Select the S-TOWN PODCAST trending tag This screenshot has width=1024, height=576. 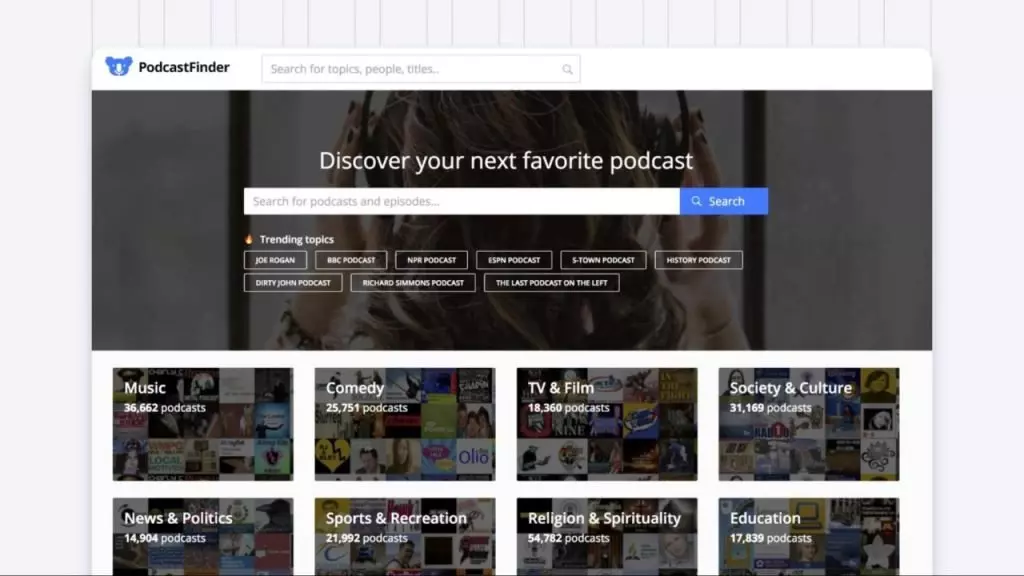[x=603, y=260]
